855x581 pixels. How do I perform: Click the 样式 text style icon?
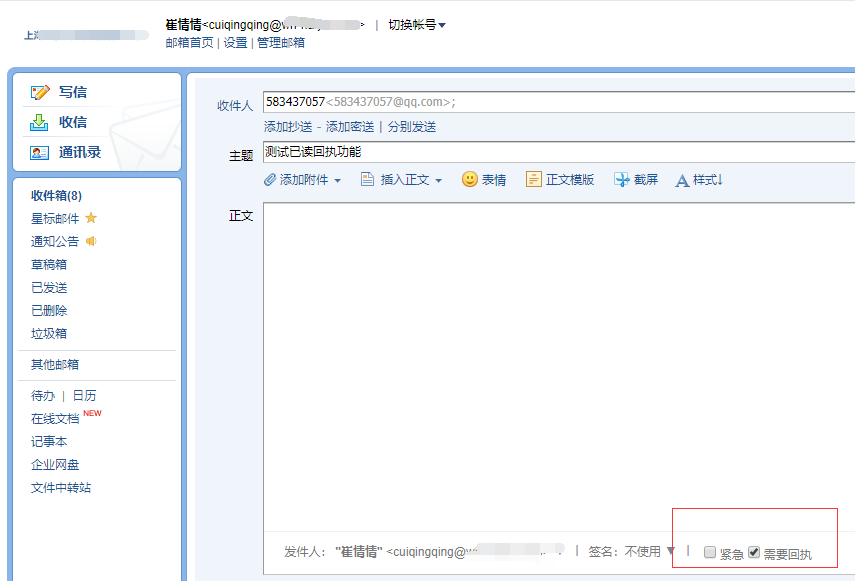point(682,178)
